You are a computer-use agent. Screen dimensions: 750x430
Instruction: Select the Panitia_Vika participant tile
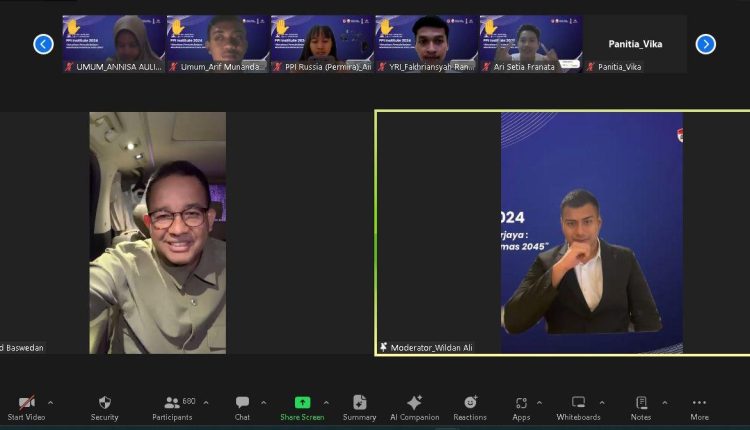[x=635, y=44]
